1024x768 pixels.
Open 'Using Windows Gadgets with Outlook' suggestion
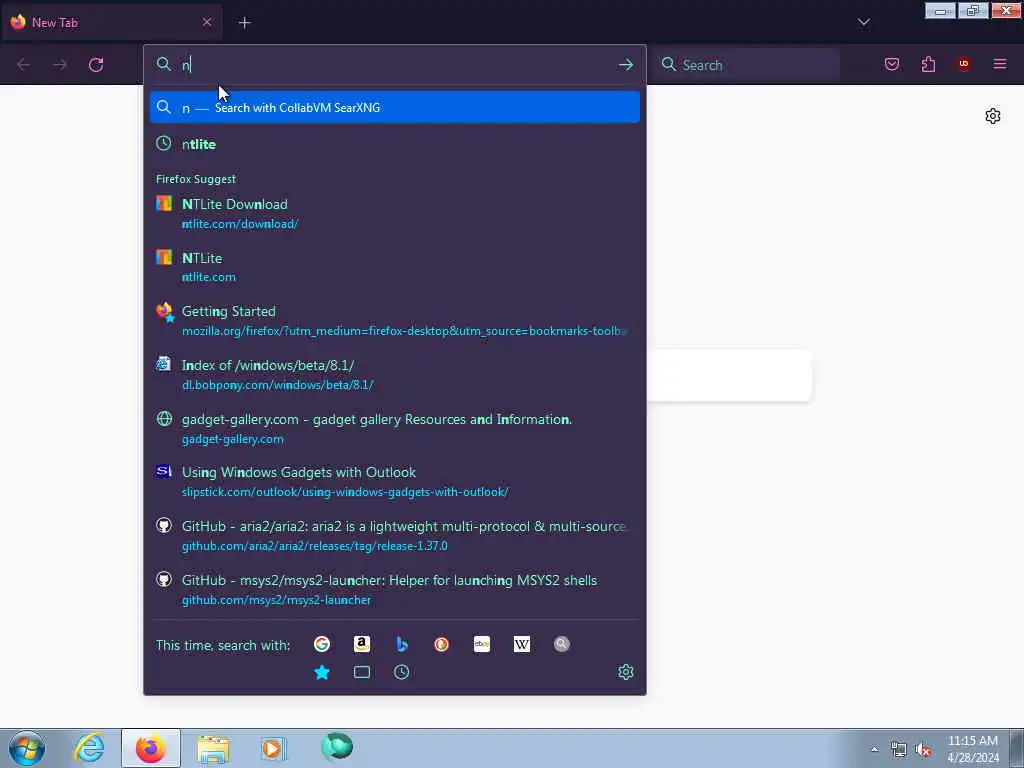coord(394,482)
